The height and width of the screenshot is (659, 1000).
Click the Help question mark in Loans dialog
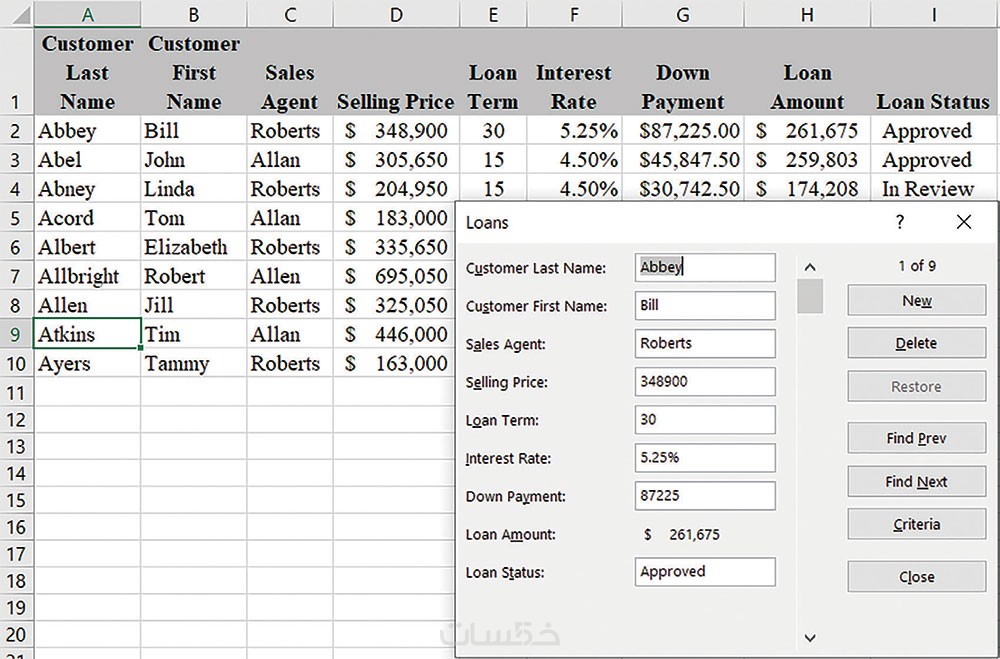900,222
